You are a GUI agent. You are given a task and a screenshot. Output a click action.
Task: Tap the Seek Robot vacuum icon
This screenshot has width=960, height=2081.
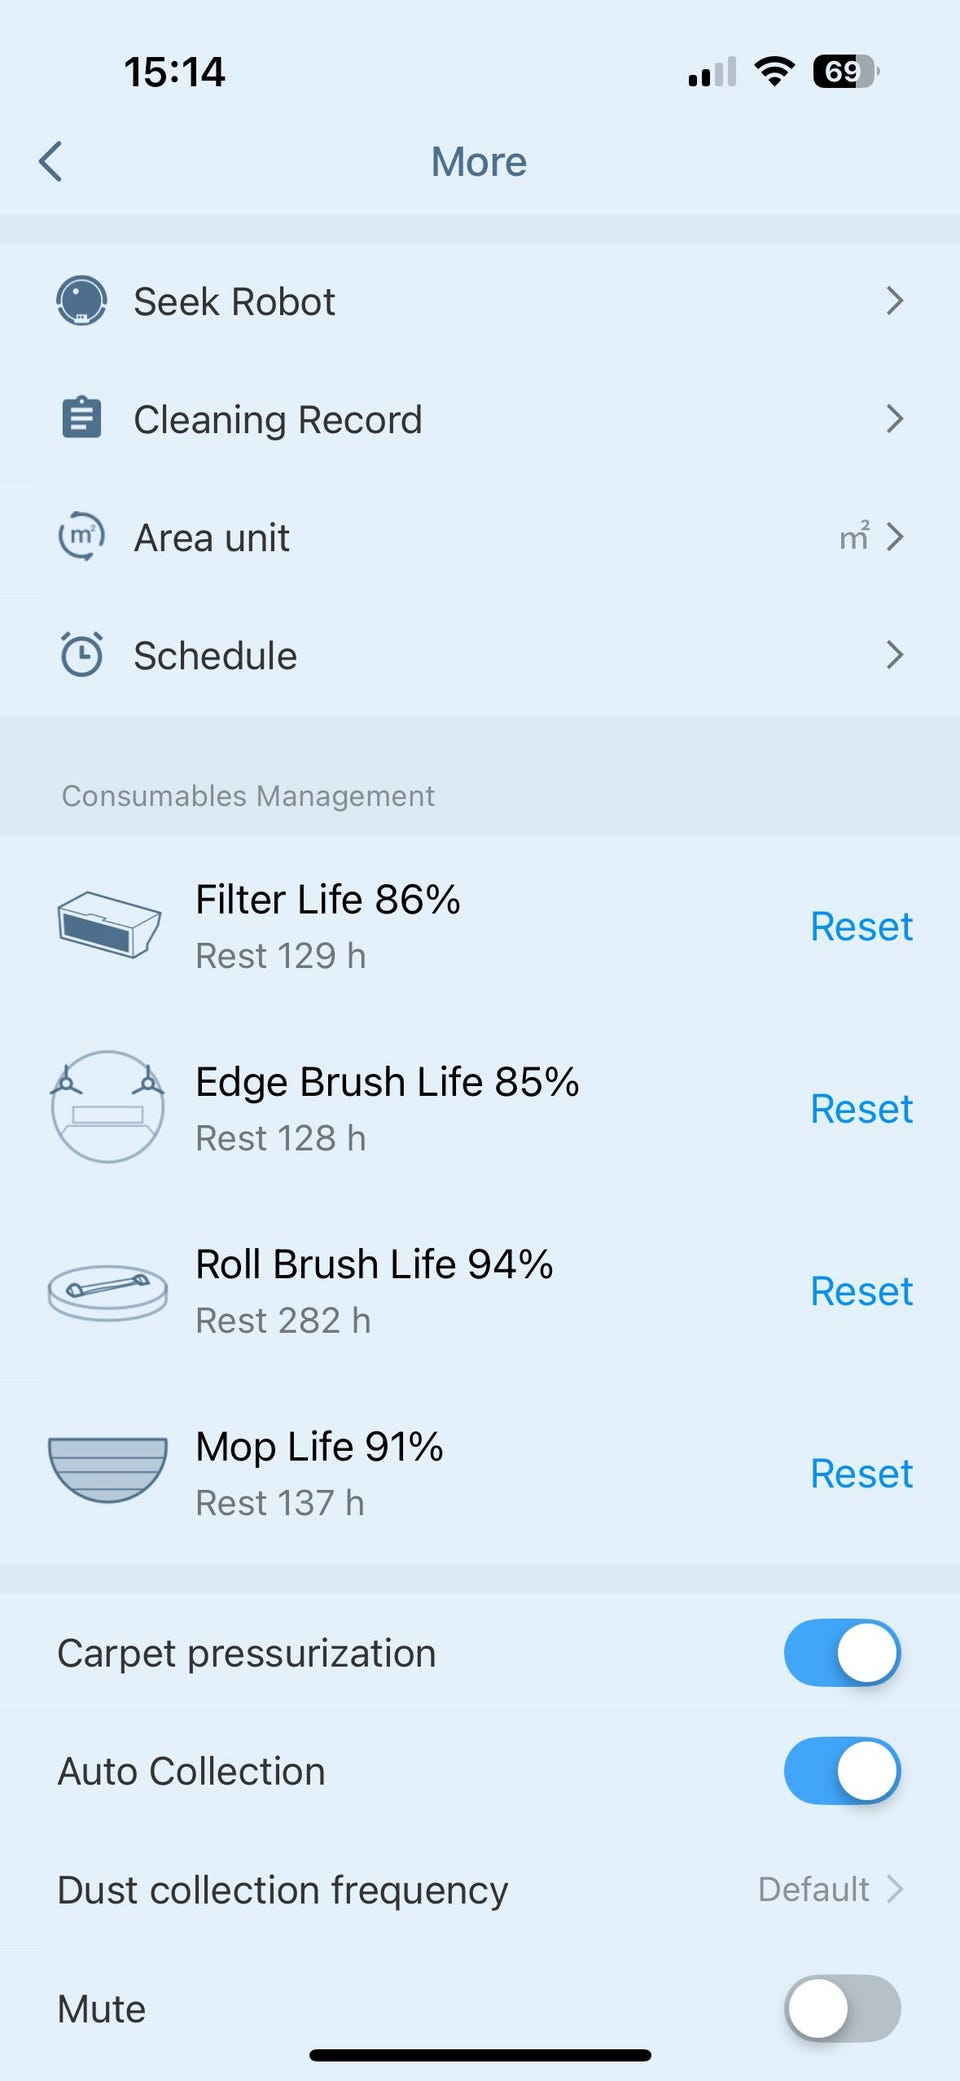pyautogui.click(x=81, y=301)
